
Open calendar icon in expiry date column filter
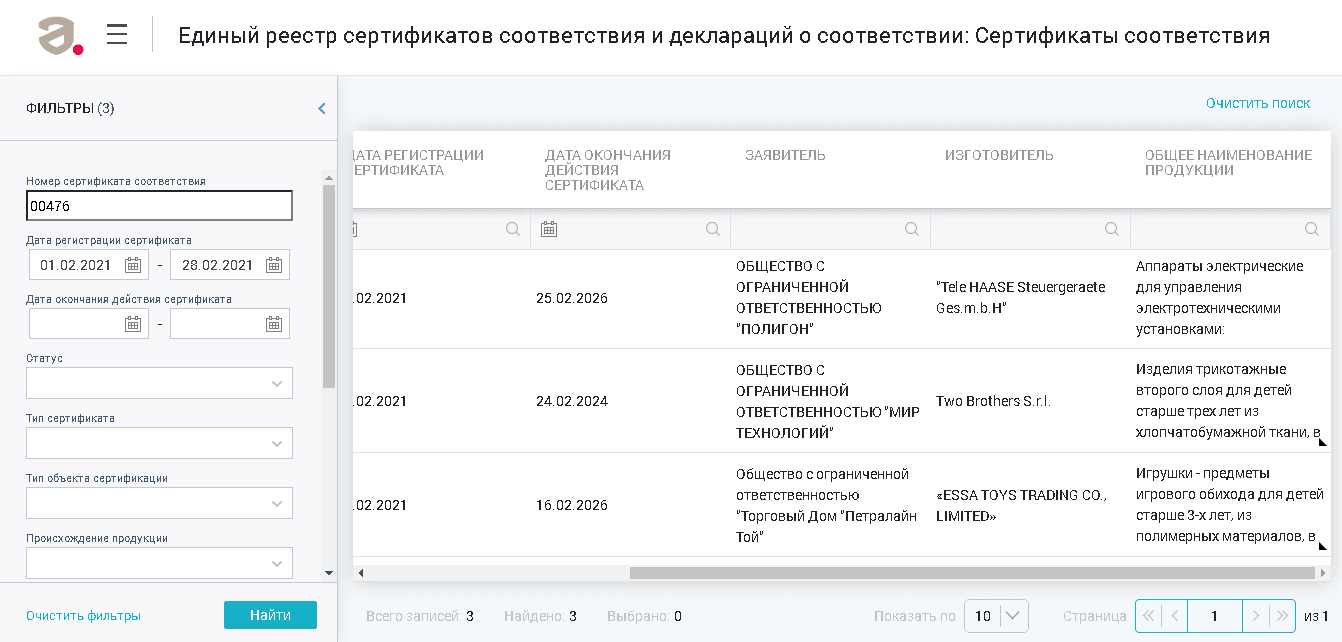[548, 229]
